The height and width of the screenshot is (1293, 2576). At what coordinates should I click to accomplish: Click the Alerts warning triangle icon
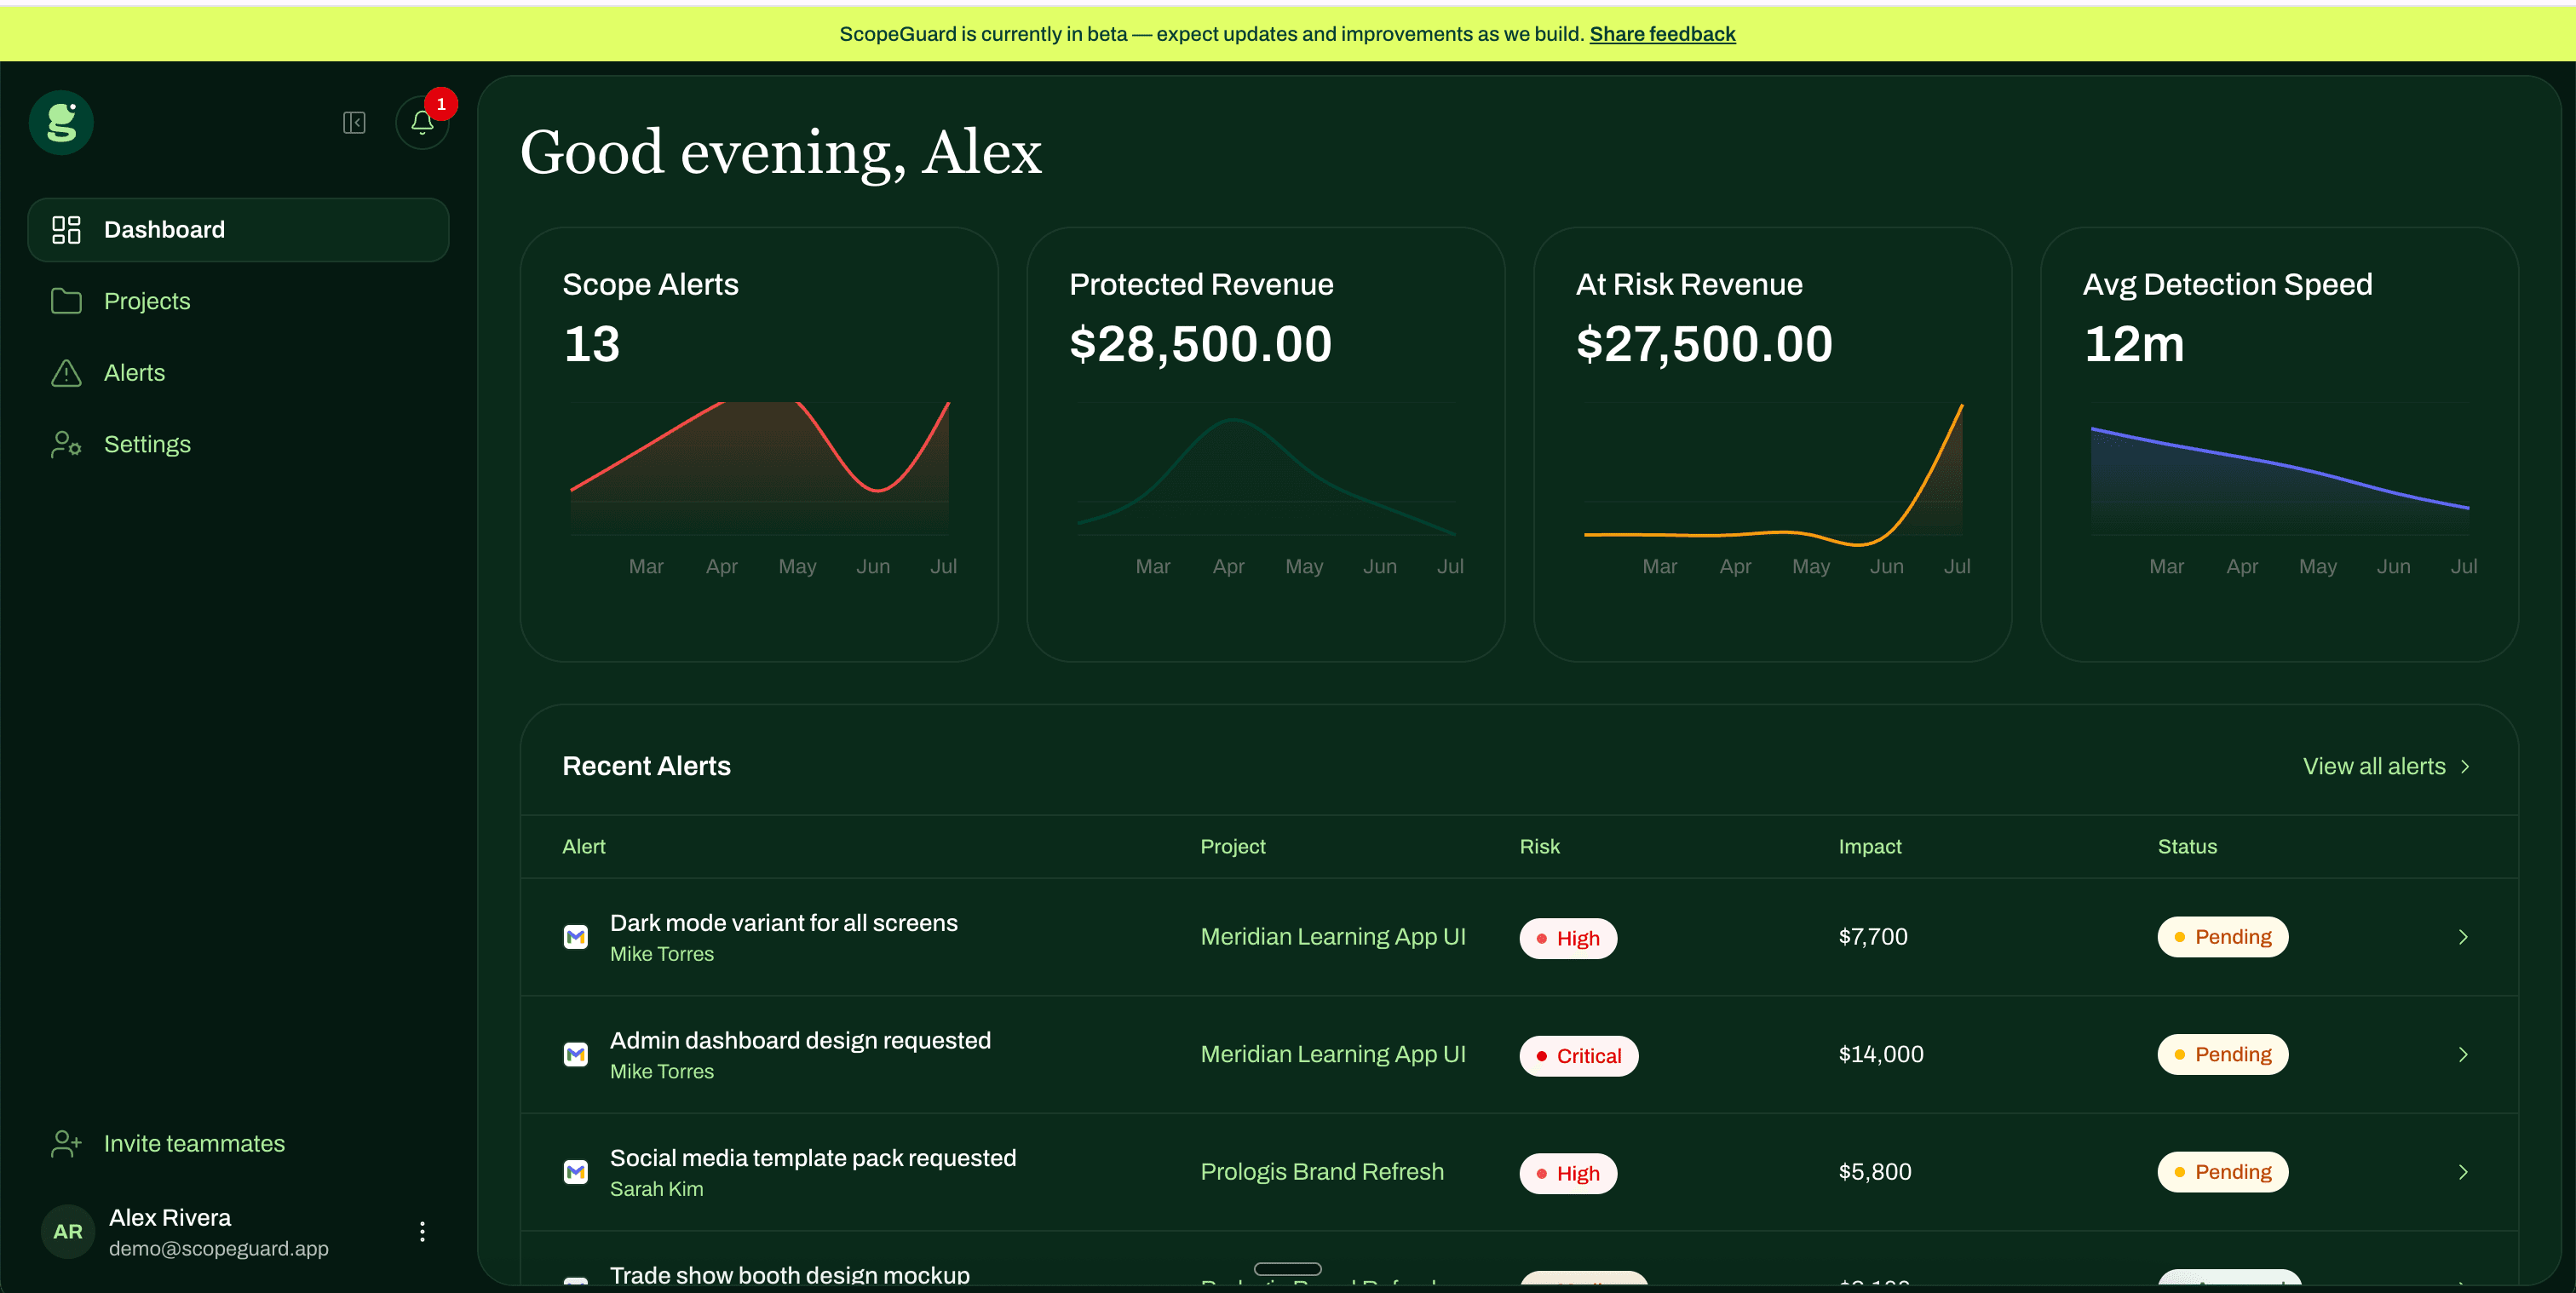(x=66, y=373)
